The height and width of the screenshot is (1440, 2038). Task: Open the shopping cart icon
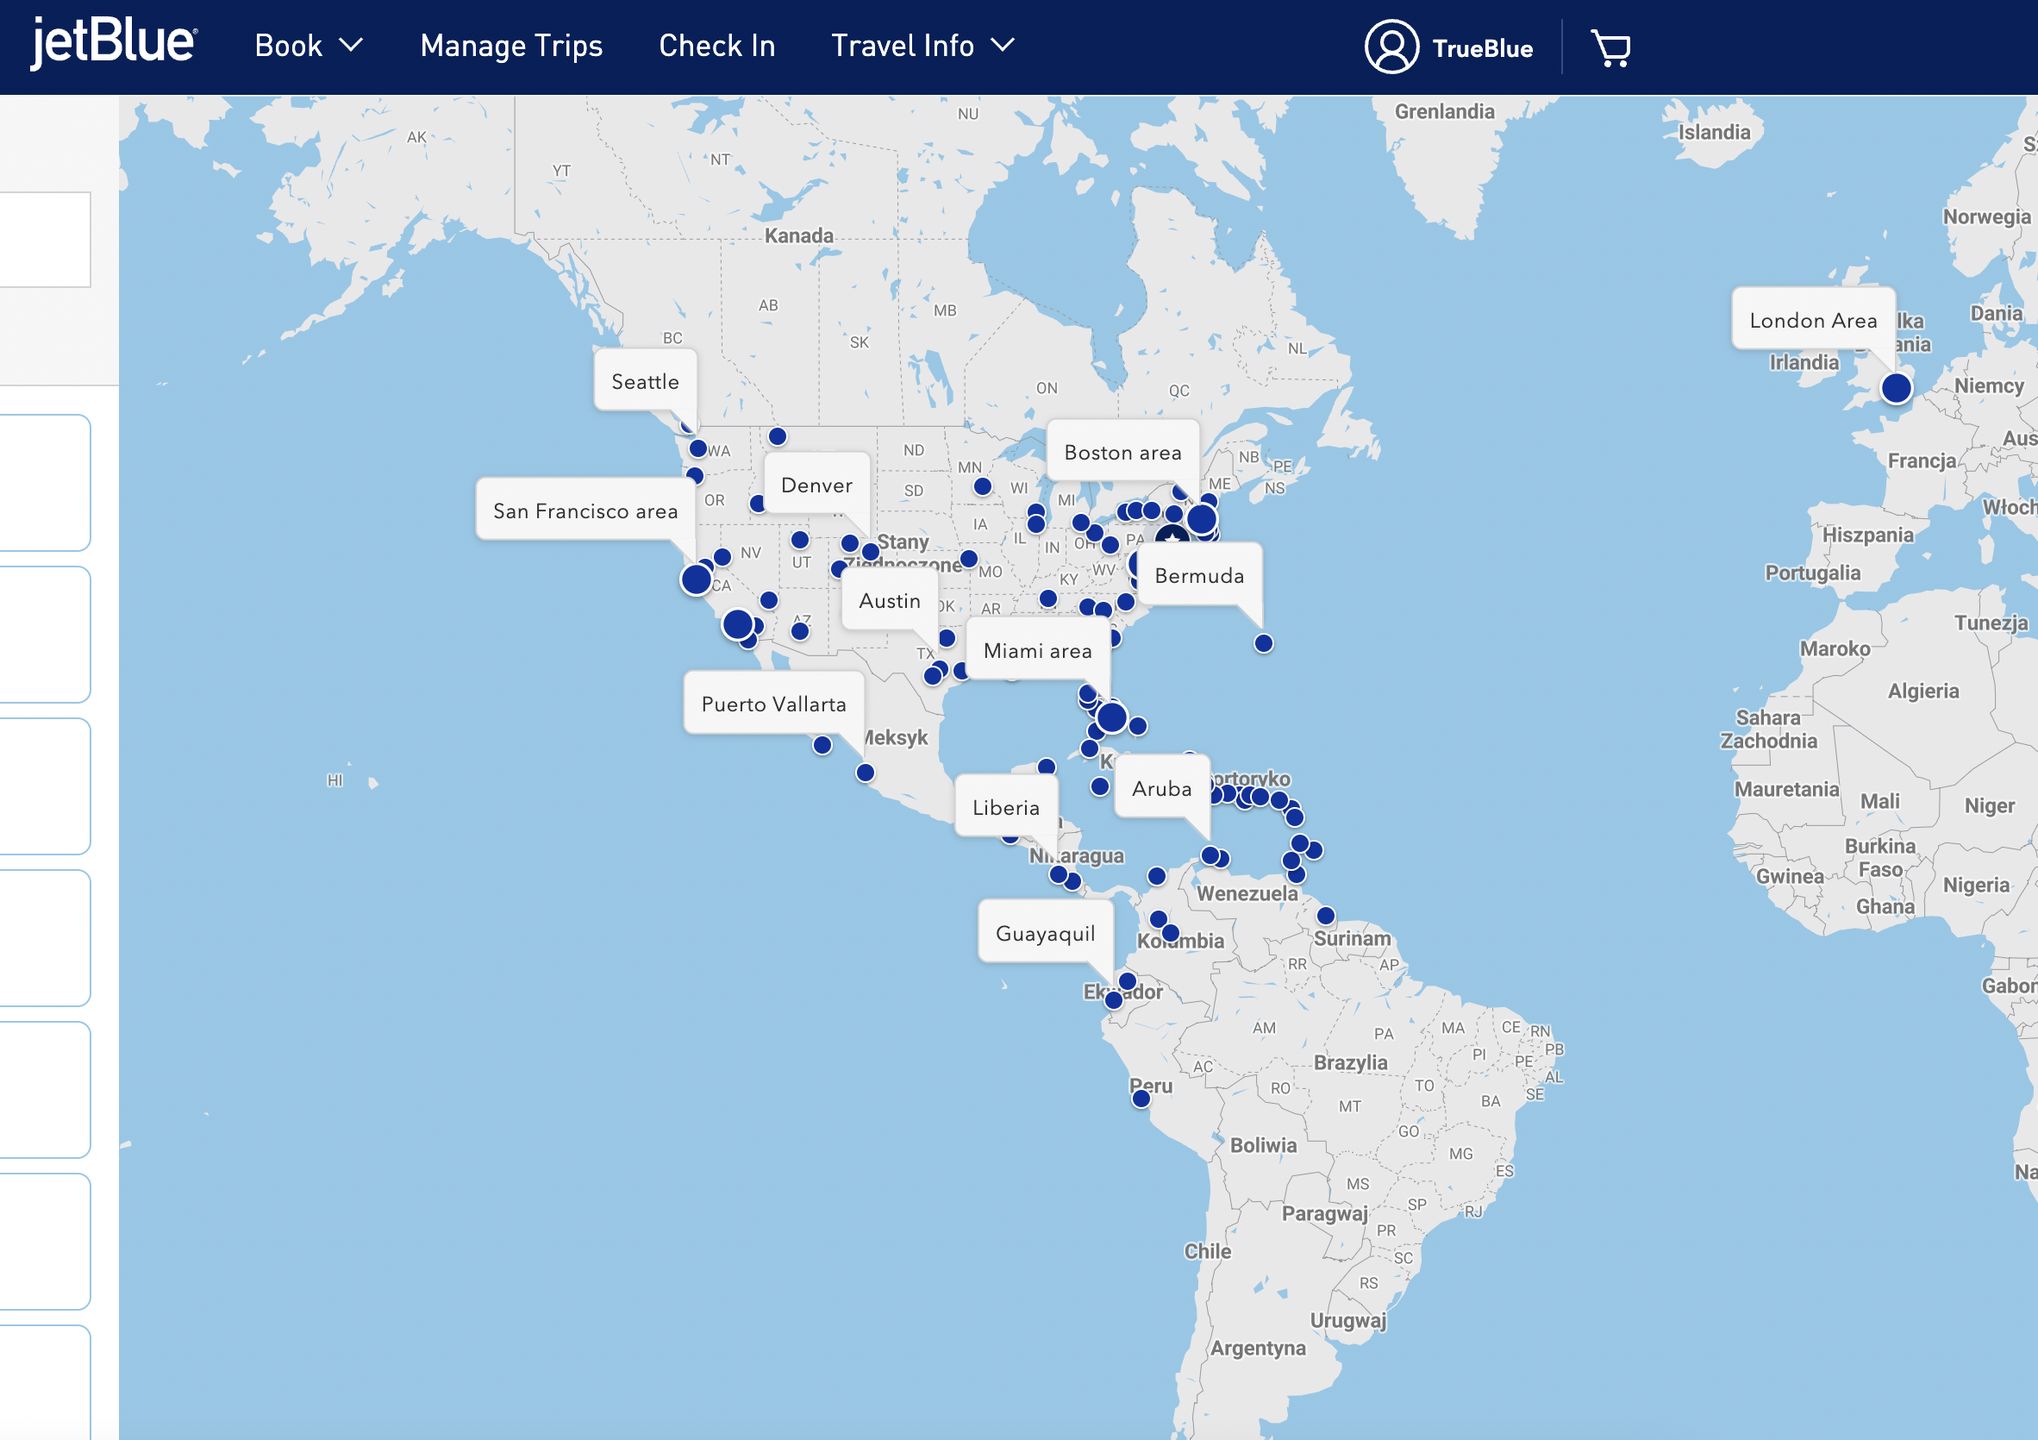point(1610,47)
